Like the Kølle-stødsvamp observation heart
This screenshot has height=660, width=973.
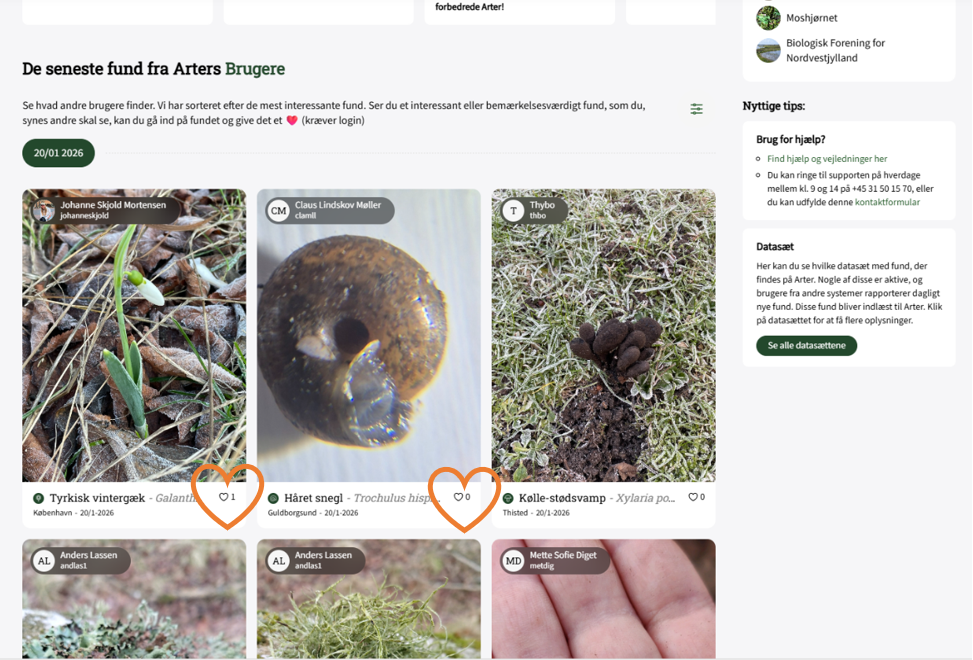coord(692,497)
